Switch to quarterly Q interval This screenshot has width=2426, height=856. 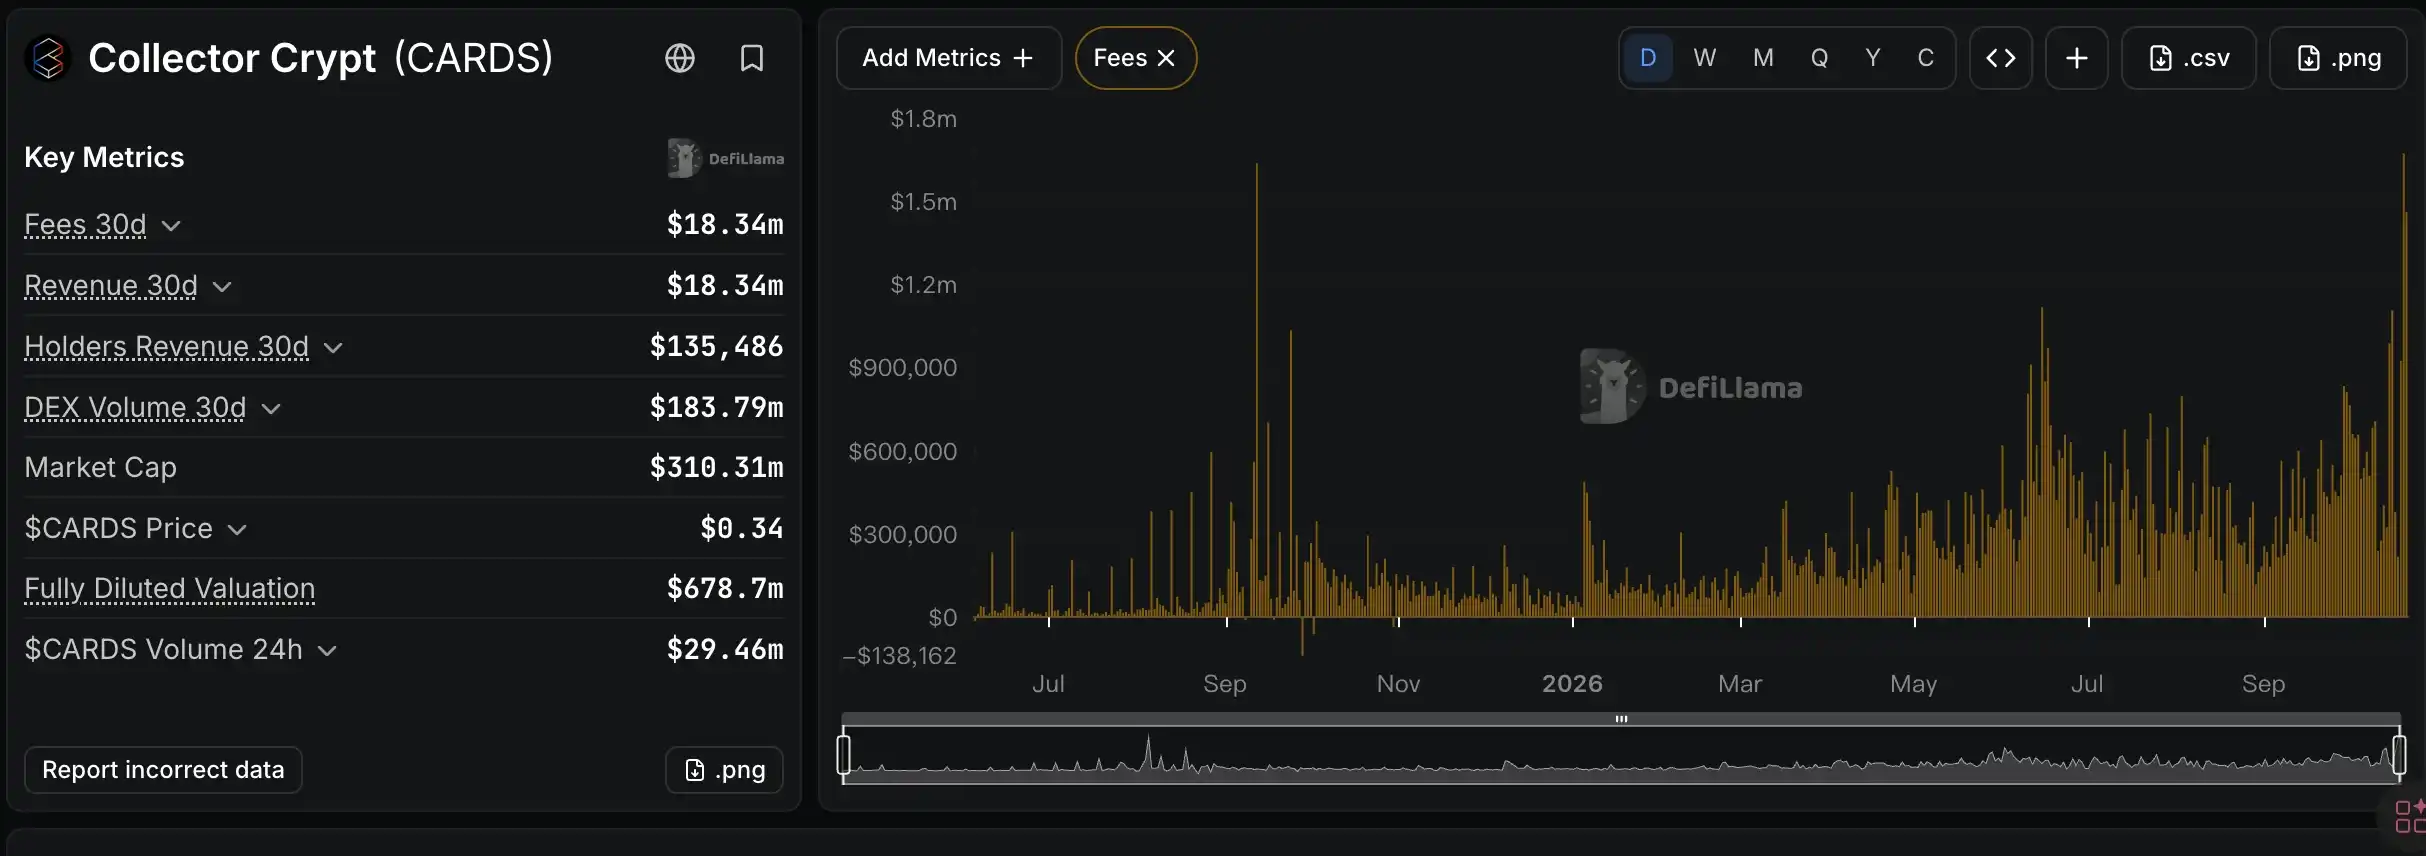1819,58
